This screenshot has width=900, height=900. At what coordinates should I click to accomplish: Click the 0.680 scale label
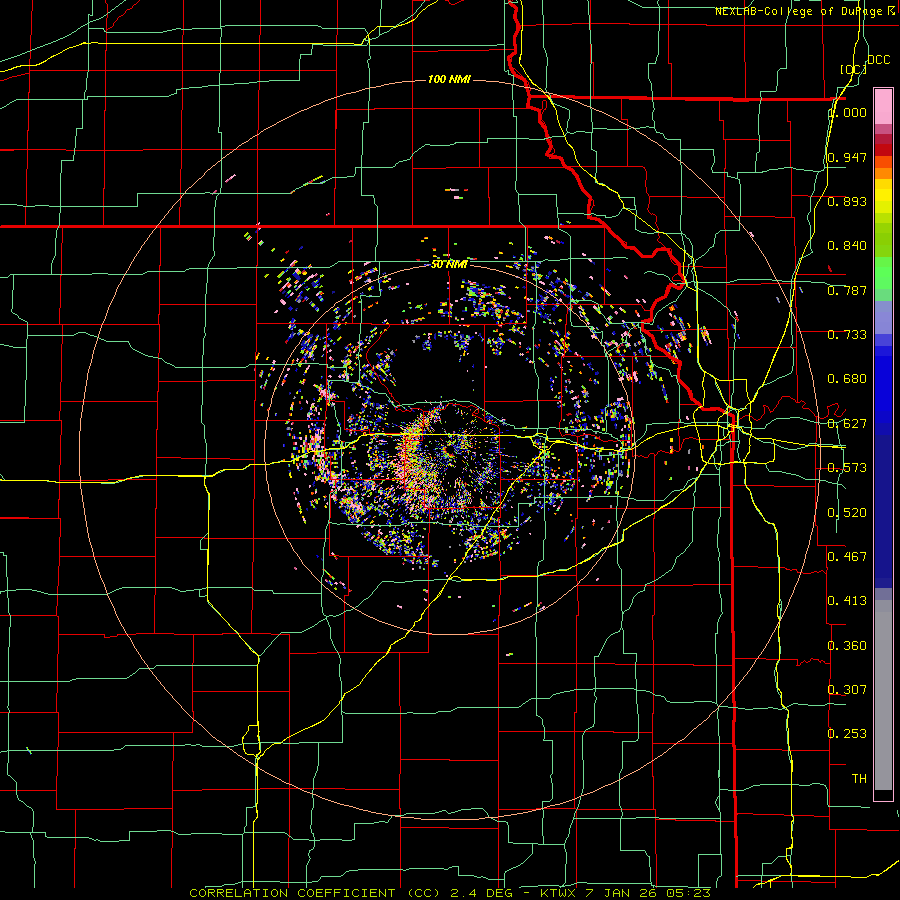pos(847,379)
